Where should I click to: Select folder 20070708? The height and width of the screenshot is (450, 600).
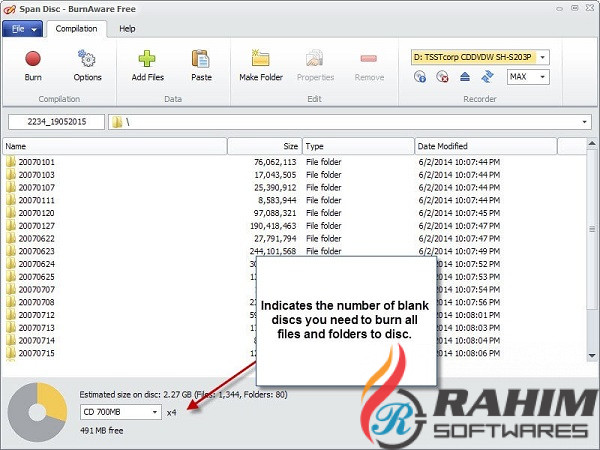(x=36, y=302)
